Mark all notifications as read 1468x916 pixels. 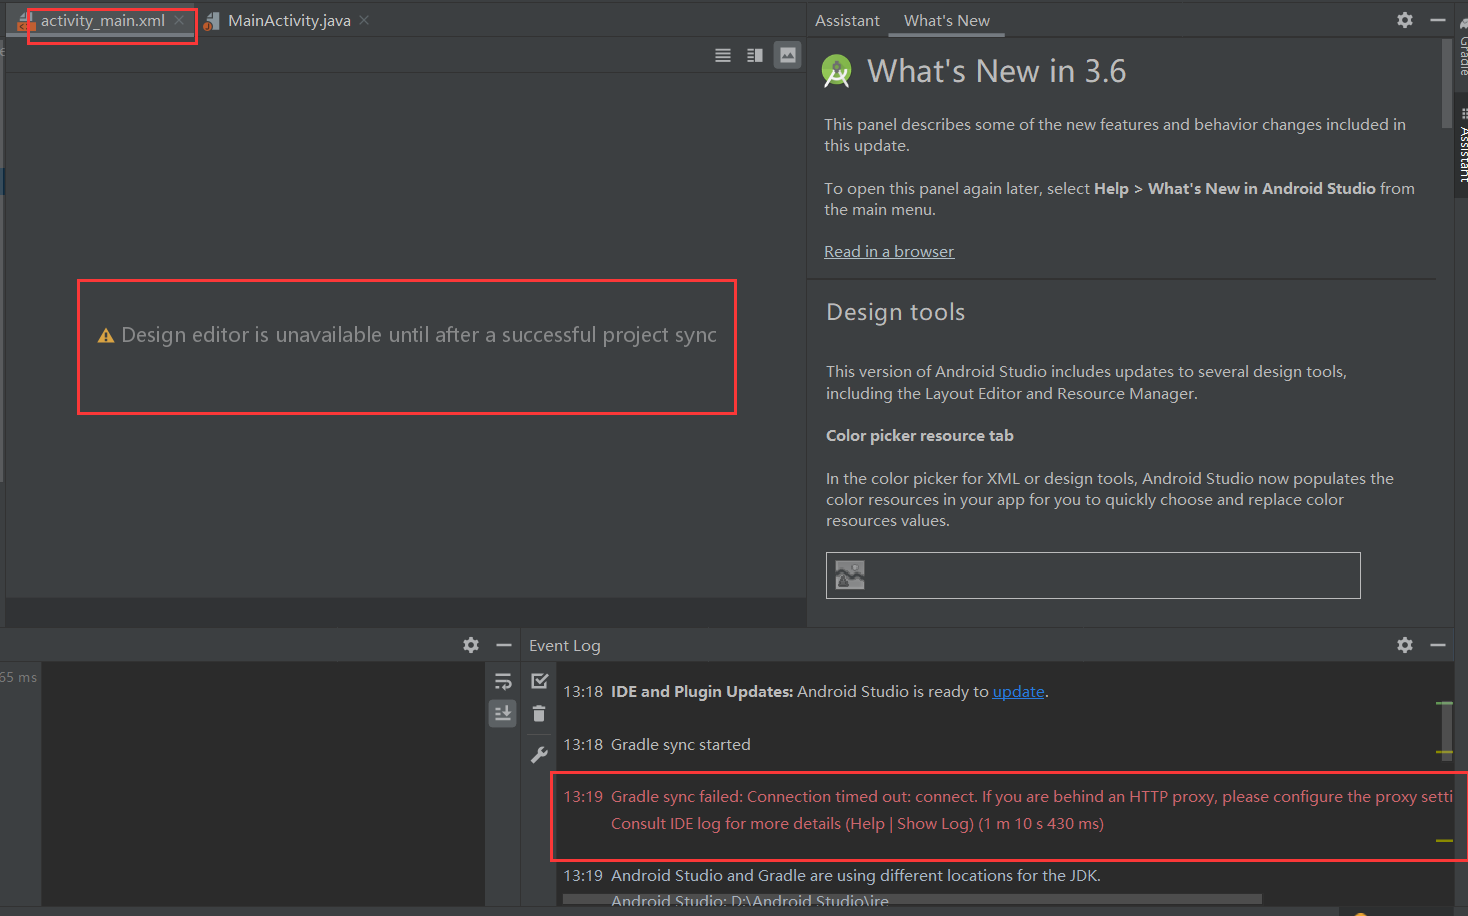tap(540, 681)
